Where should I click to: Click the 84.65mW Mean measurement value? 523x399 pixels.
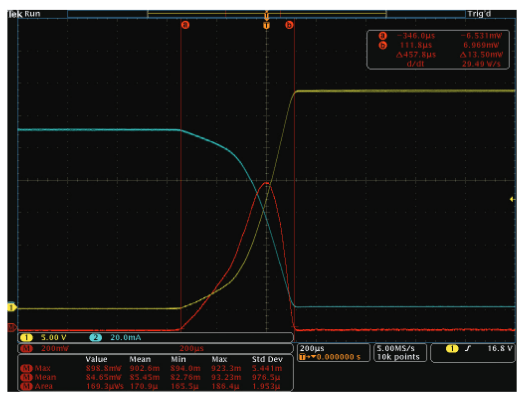(x=104, y=377)
